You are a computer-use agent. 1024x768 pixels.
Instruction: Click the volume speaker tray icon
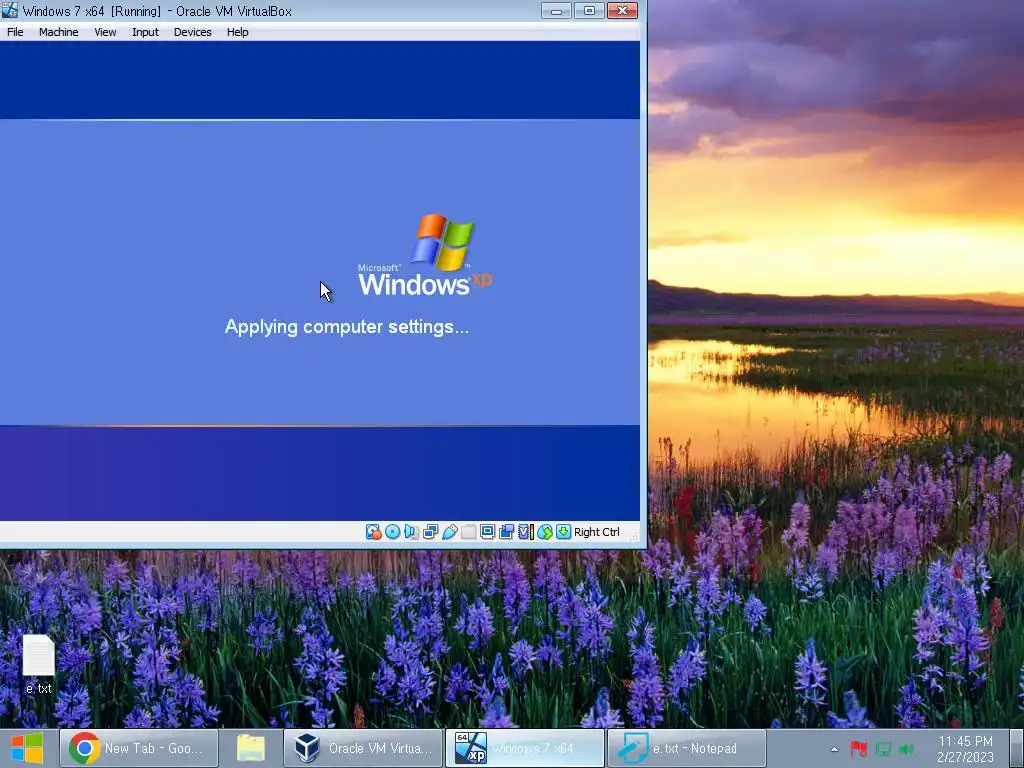click(x=906, y=749)
